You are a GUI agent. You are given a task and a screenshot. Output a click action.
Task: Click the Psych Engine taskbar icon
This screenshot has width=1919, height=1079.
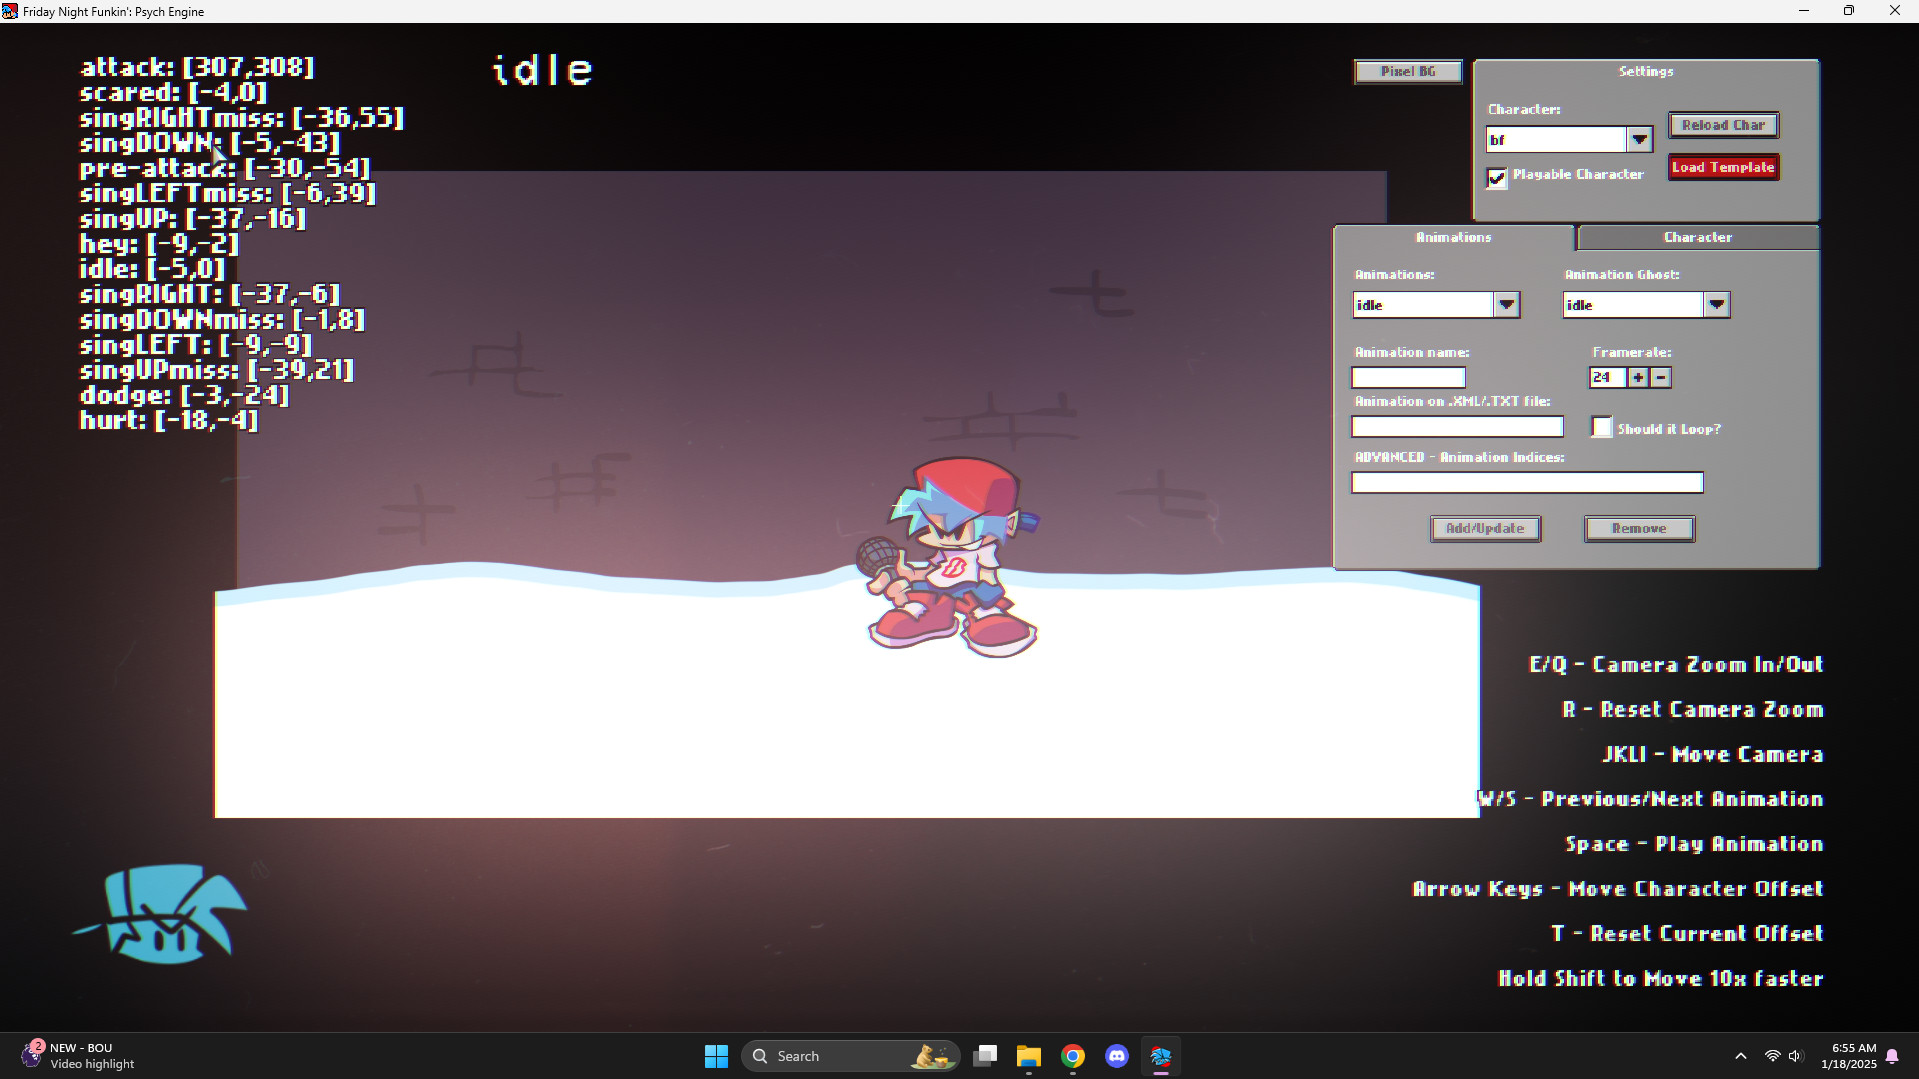1161,1056
